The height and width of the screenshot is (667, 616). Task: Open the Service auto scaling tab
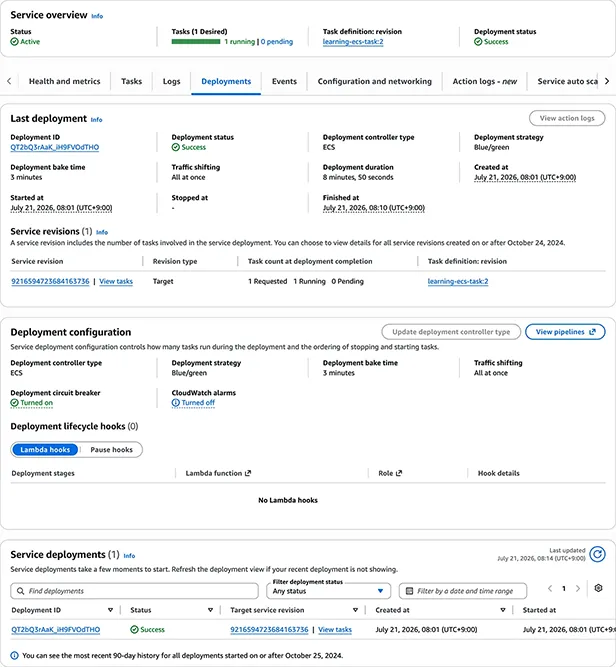pyautogui.click(x=567, y=81)
